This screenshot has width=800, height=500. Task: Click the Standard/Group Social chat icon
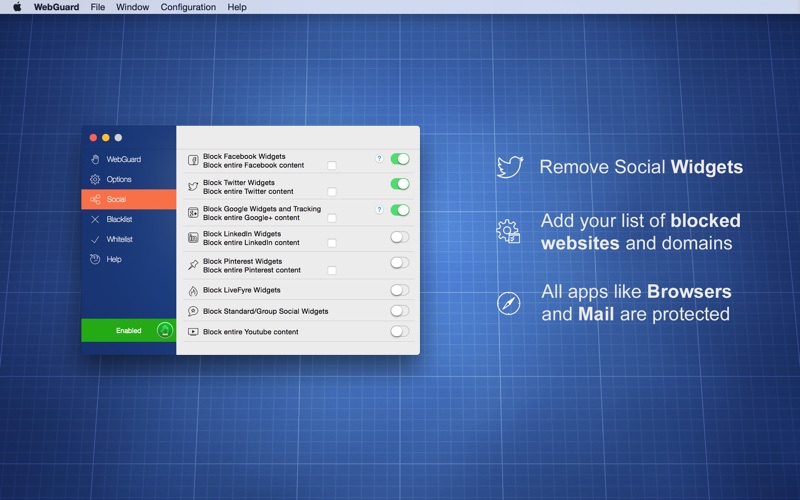click(193, 311)
